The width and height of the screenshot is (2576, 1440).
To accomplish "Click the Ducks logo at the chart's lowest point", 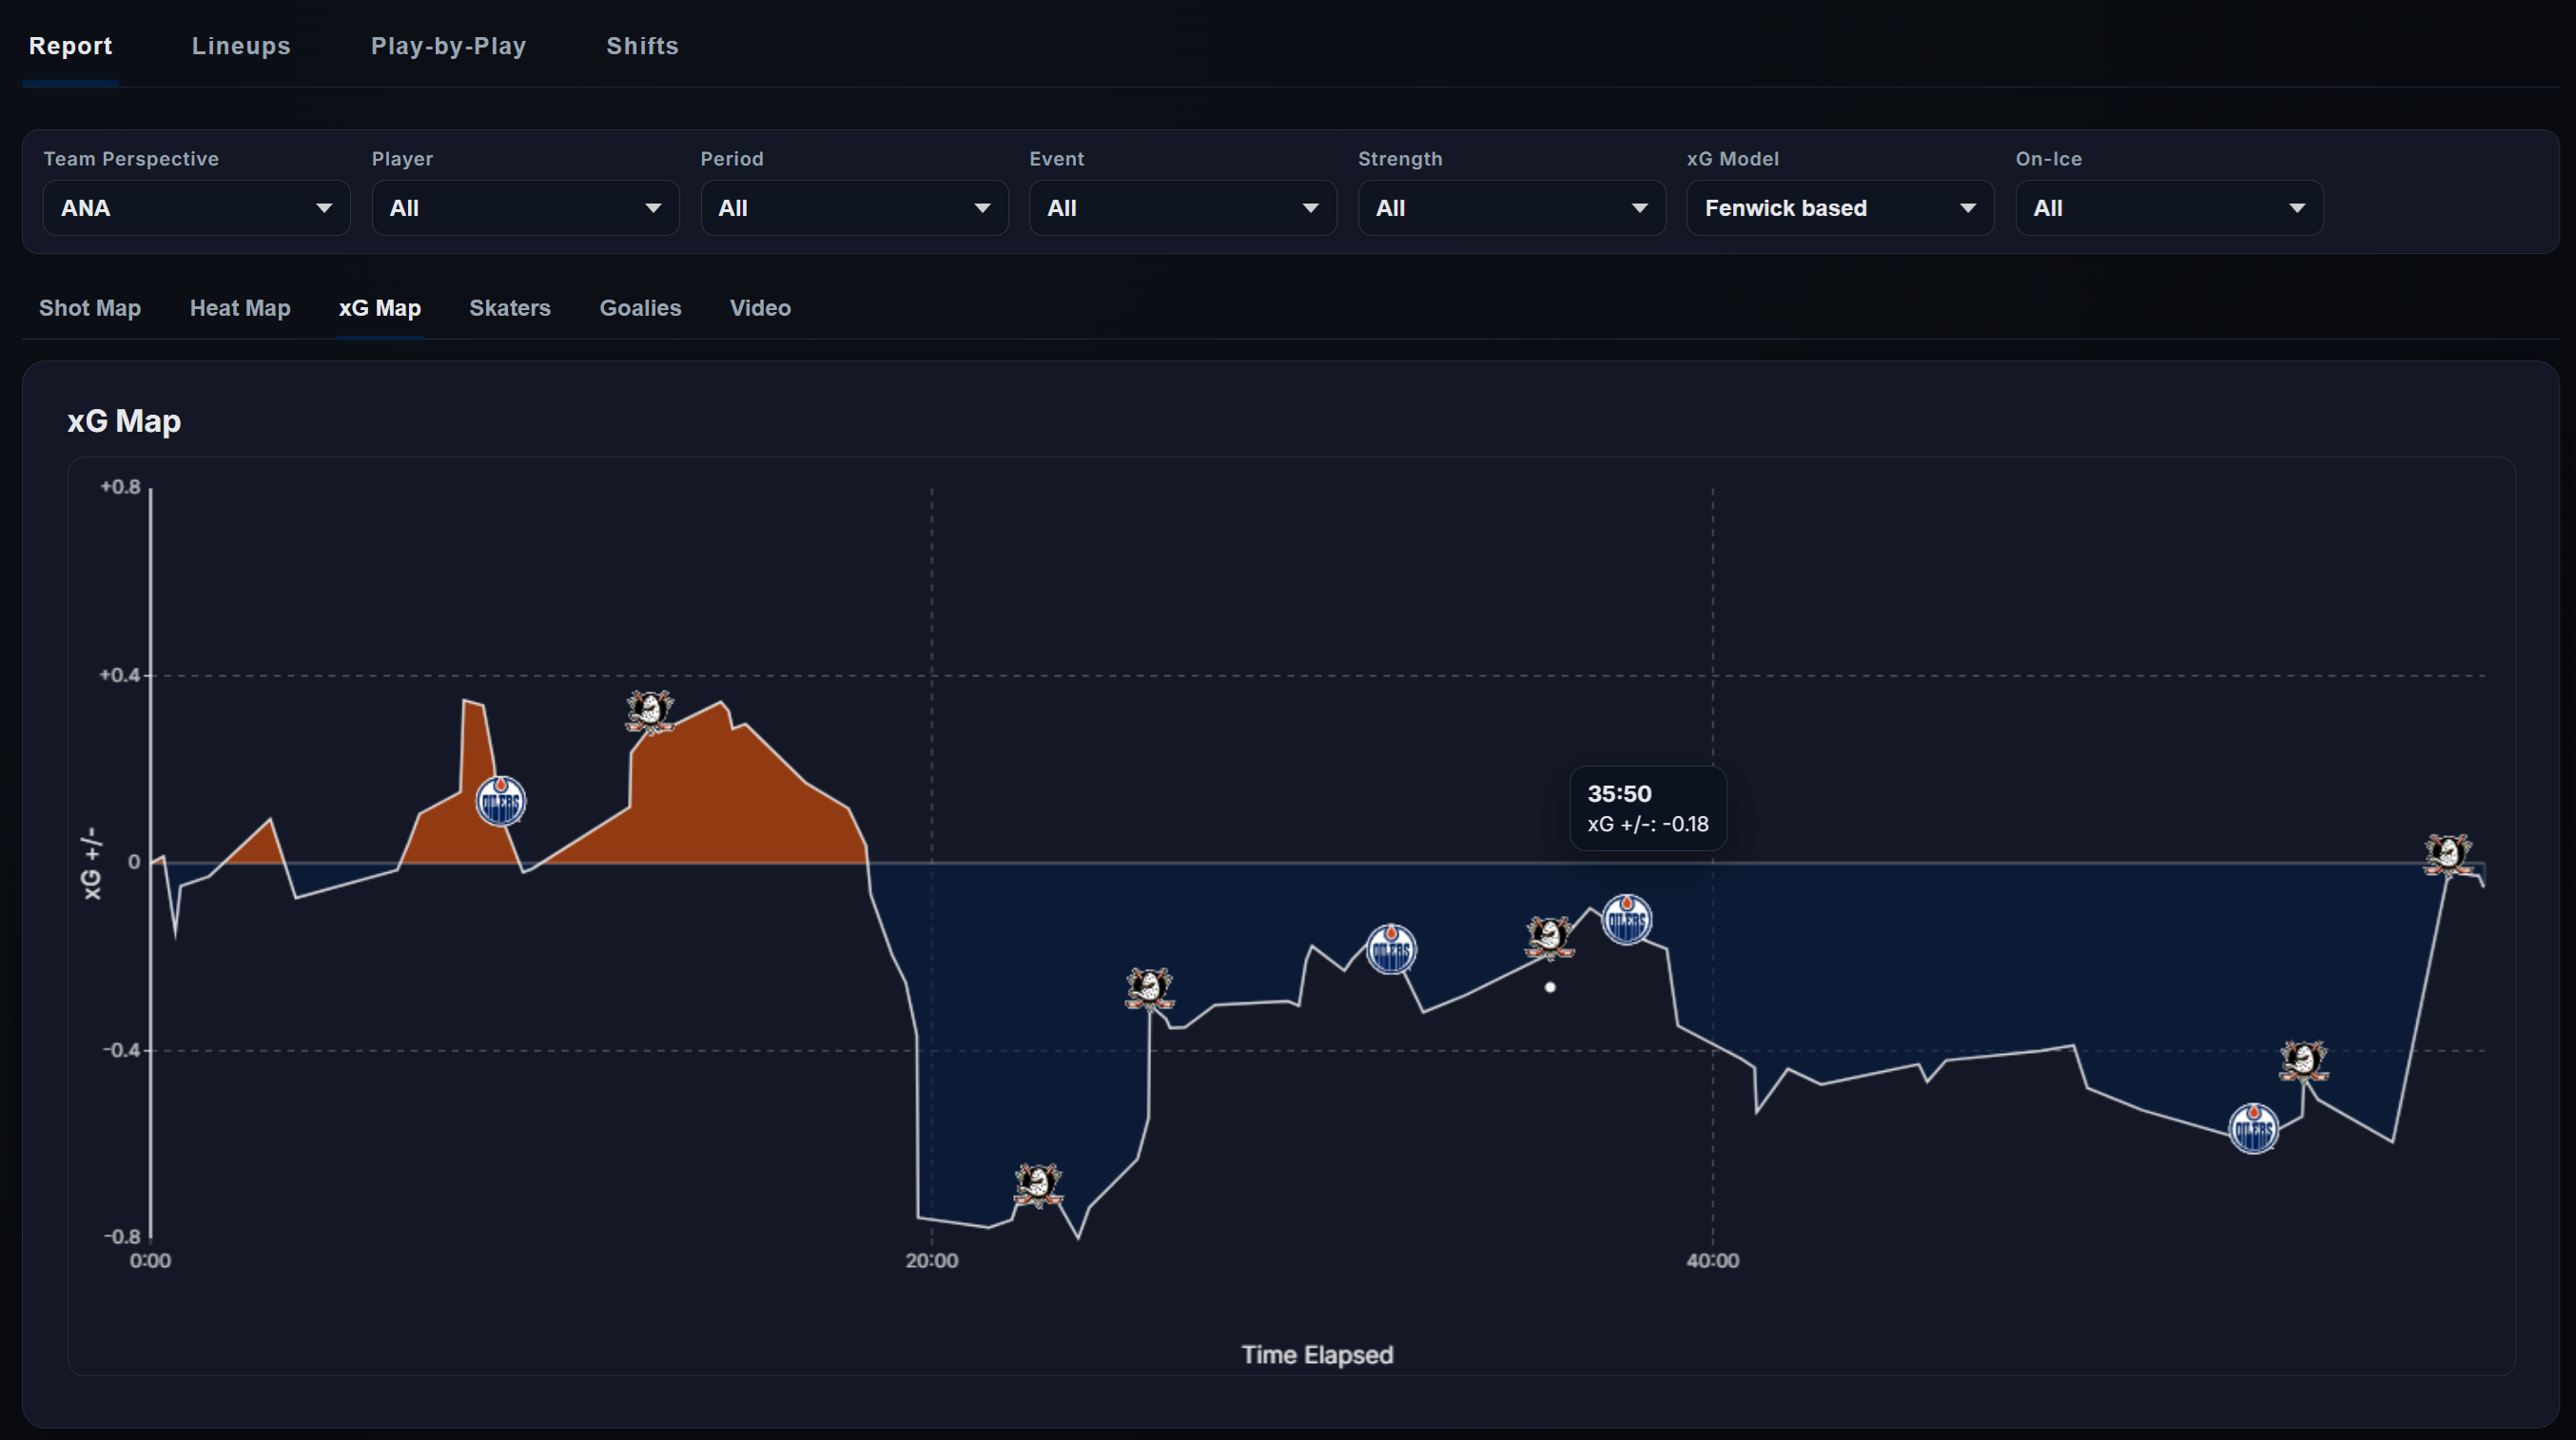I will pyautogui.click(x=1037, y=1185).
